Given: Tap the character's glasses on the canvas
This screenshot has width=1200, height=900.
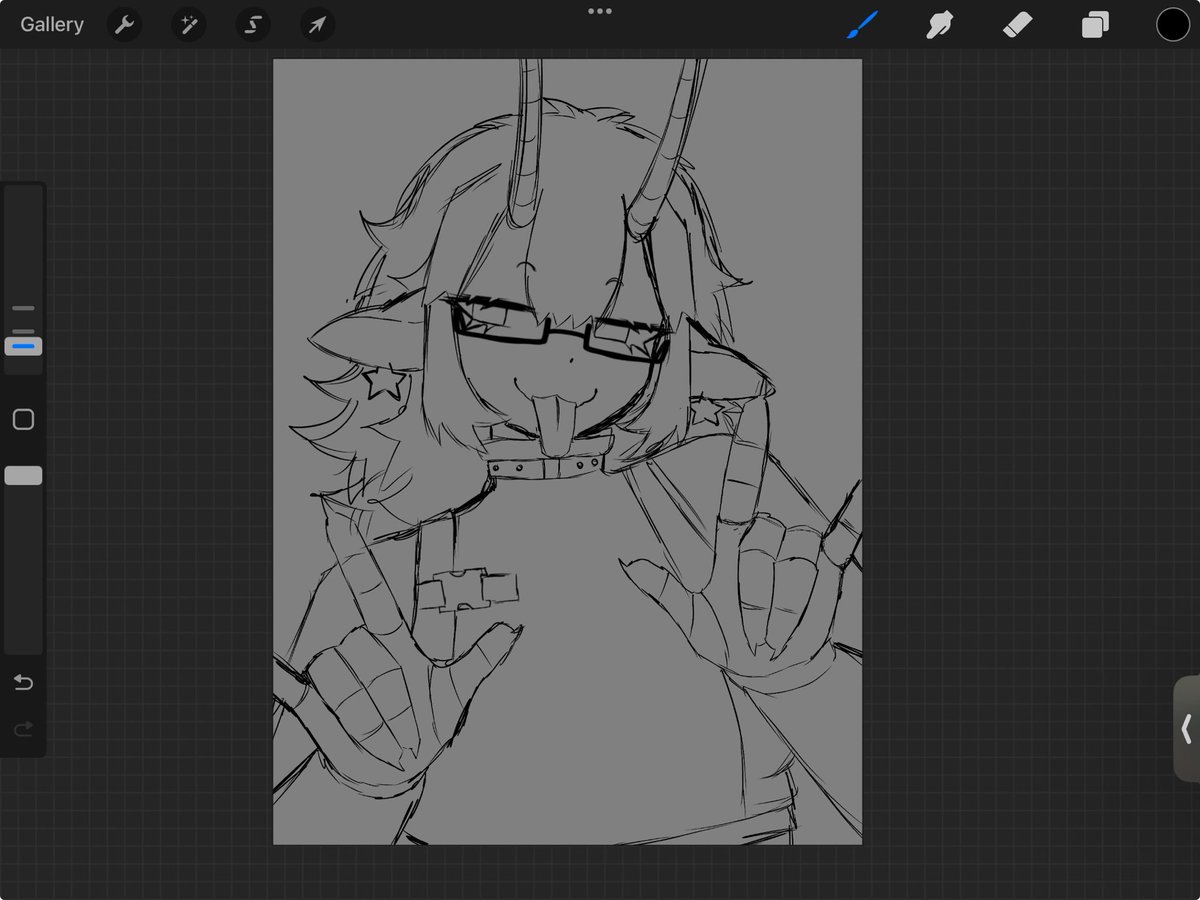Looking at the screenshot, I should [x=560, y=332].
